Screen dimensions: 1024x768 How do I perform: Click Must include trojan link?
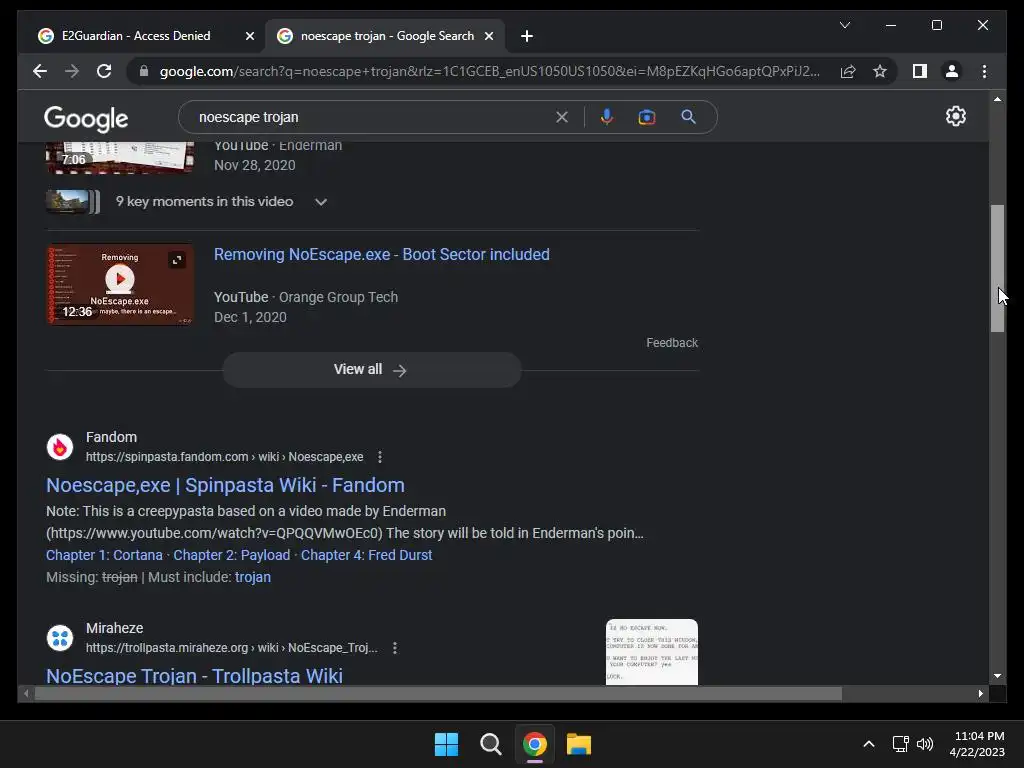[253, 577]
